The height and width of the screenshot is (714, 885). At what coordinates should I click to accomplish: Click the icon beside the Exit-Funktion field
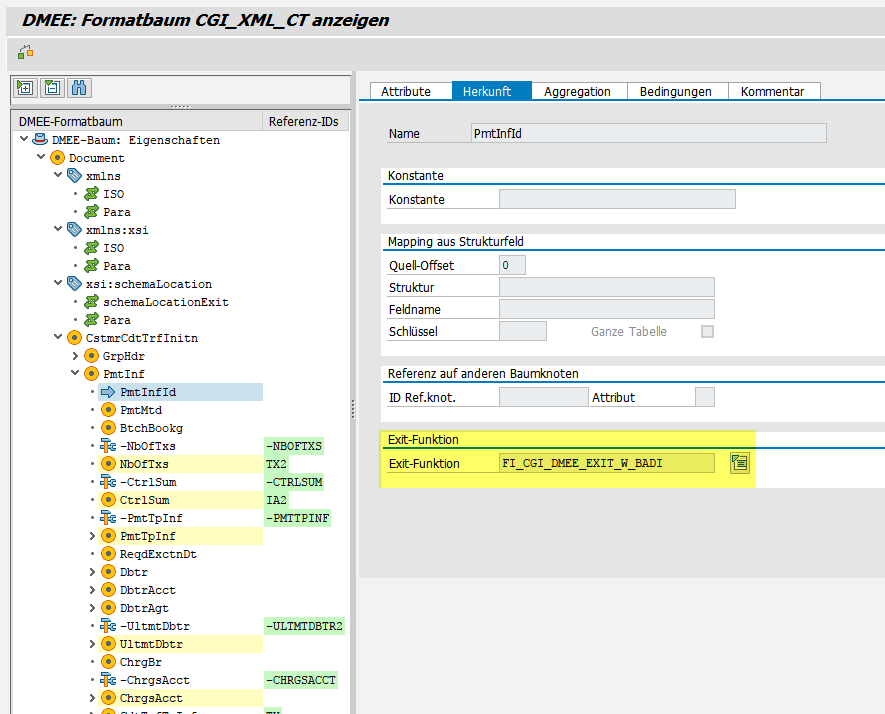[739, 462]
